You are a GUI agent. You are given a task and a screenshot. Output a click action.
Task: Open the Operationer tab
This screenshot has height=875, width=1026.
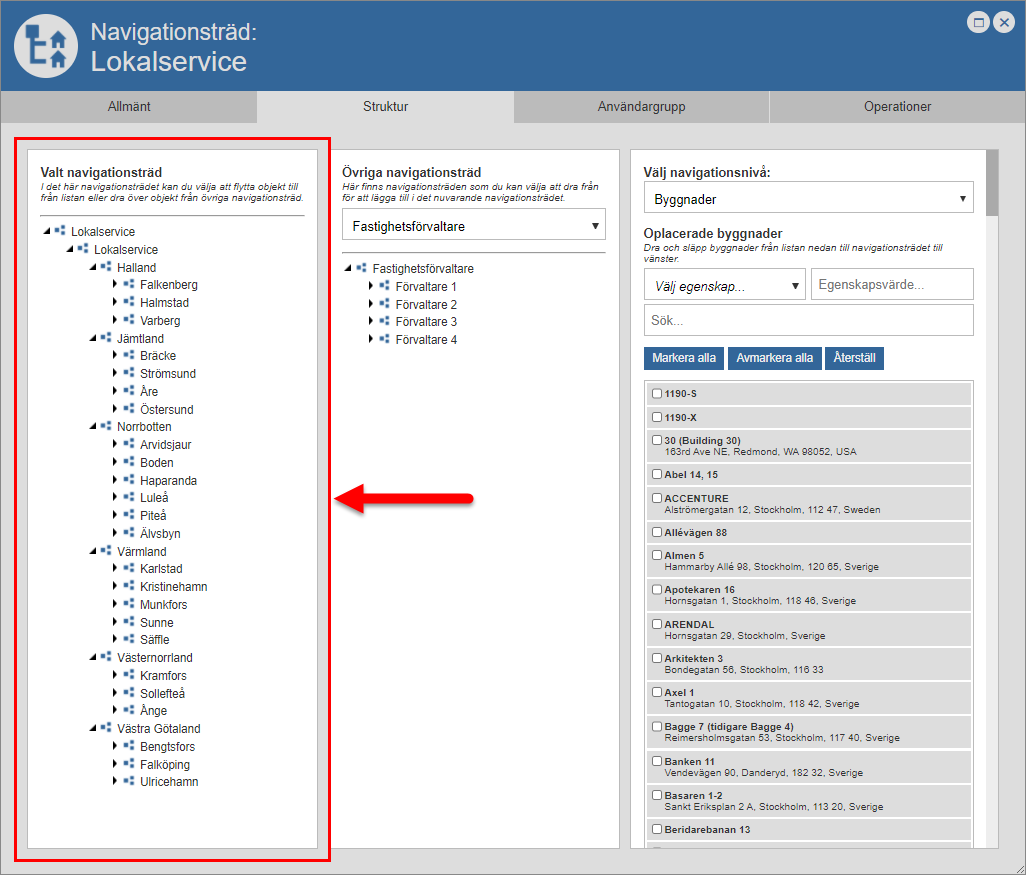(897, 107)
